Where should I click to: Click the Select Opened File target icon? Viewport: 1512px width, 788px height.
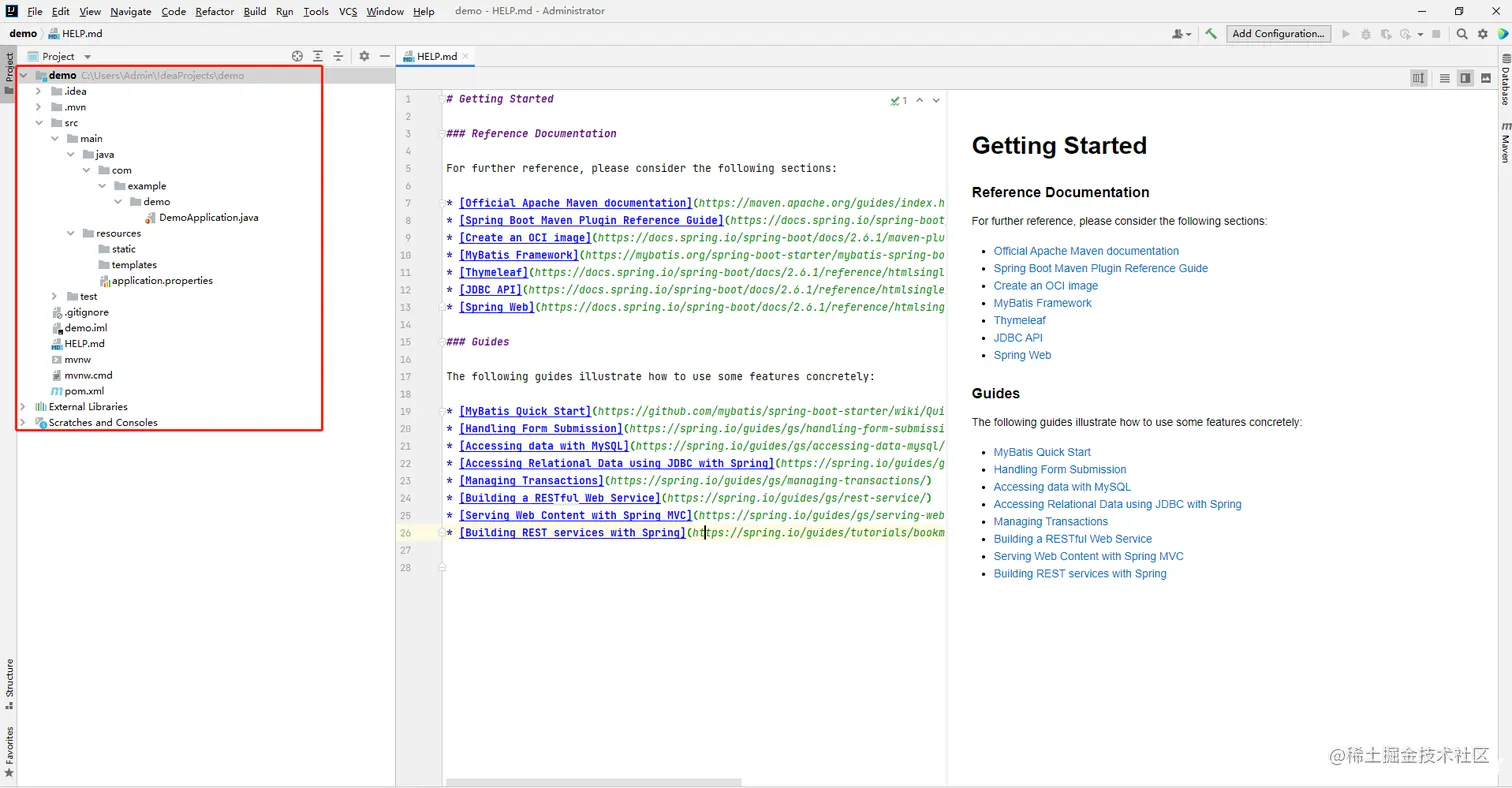tap(297, 56)
